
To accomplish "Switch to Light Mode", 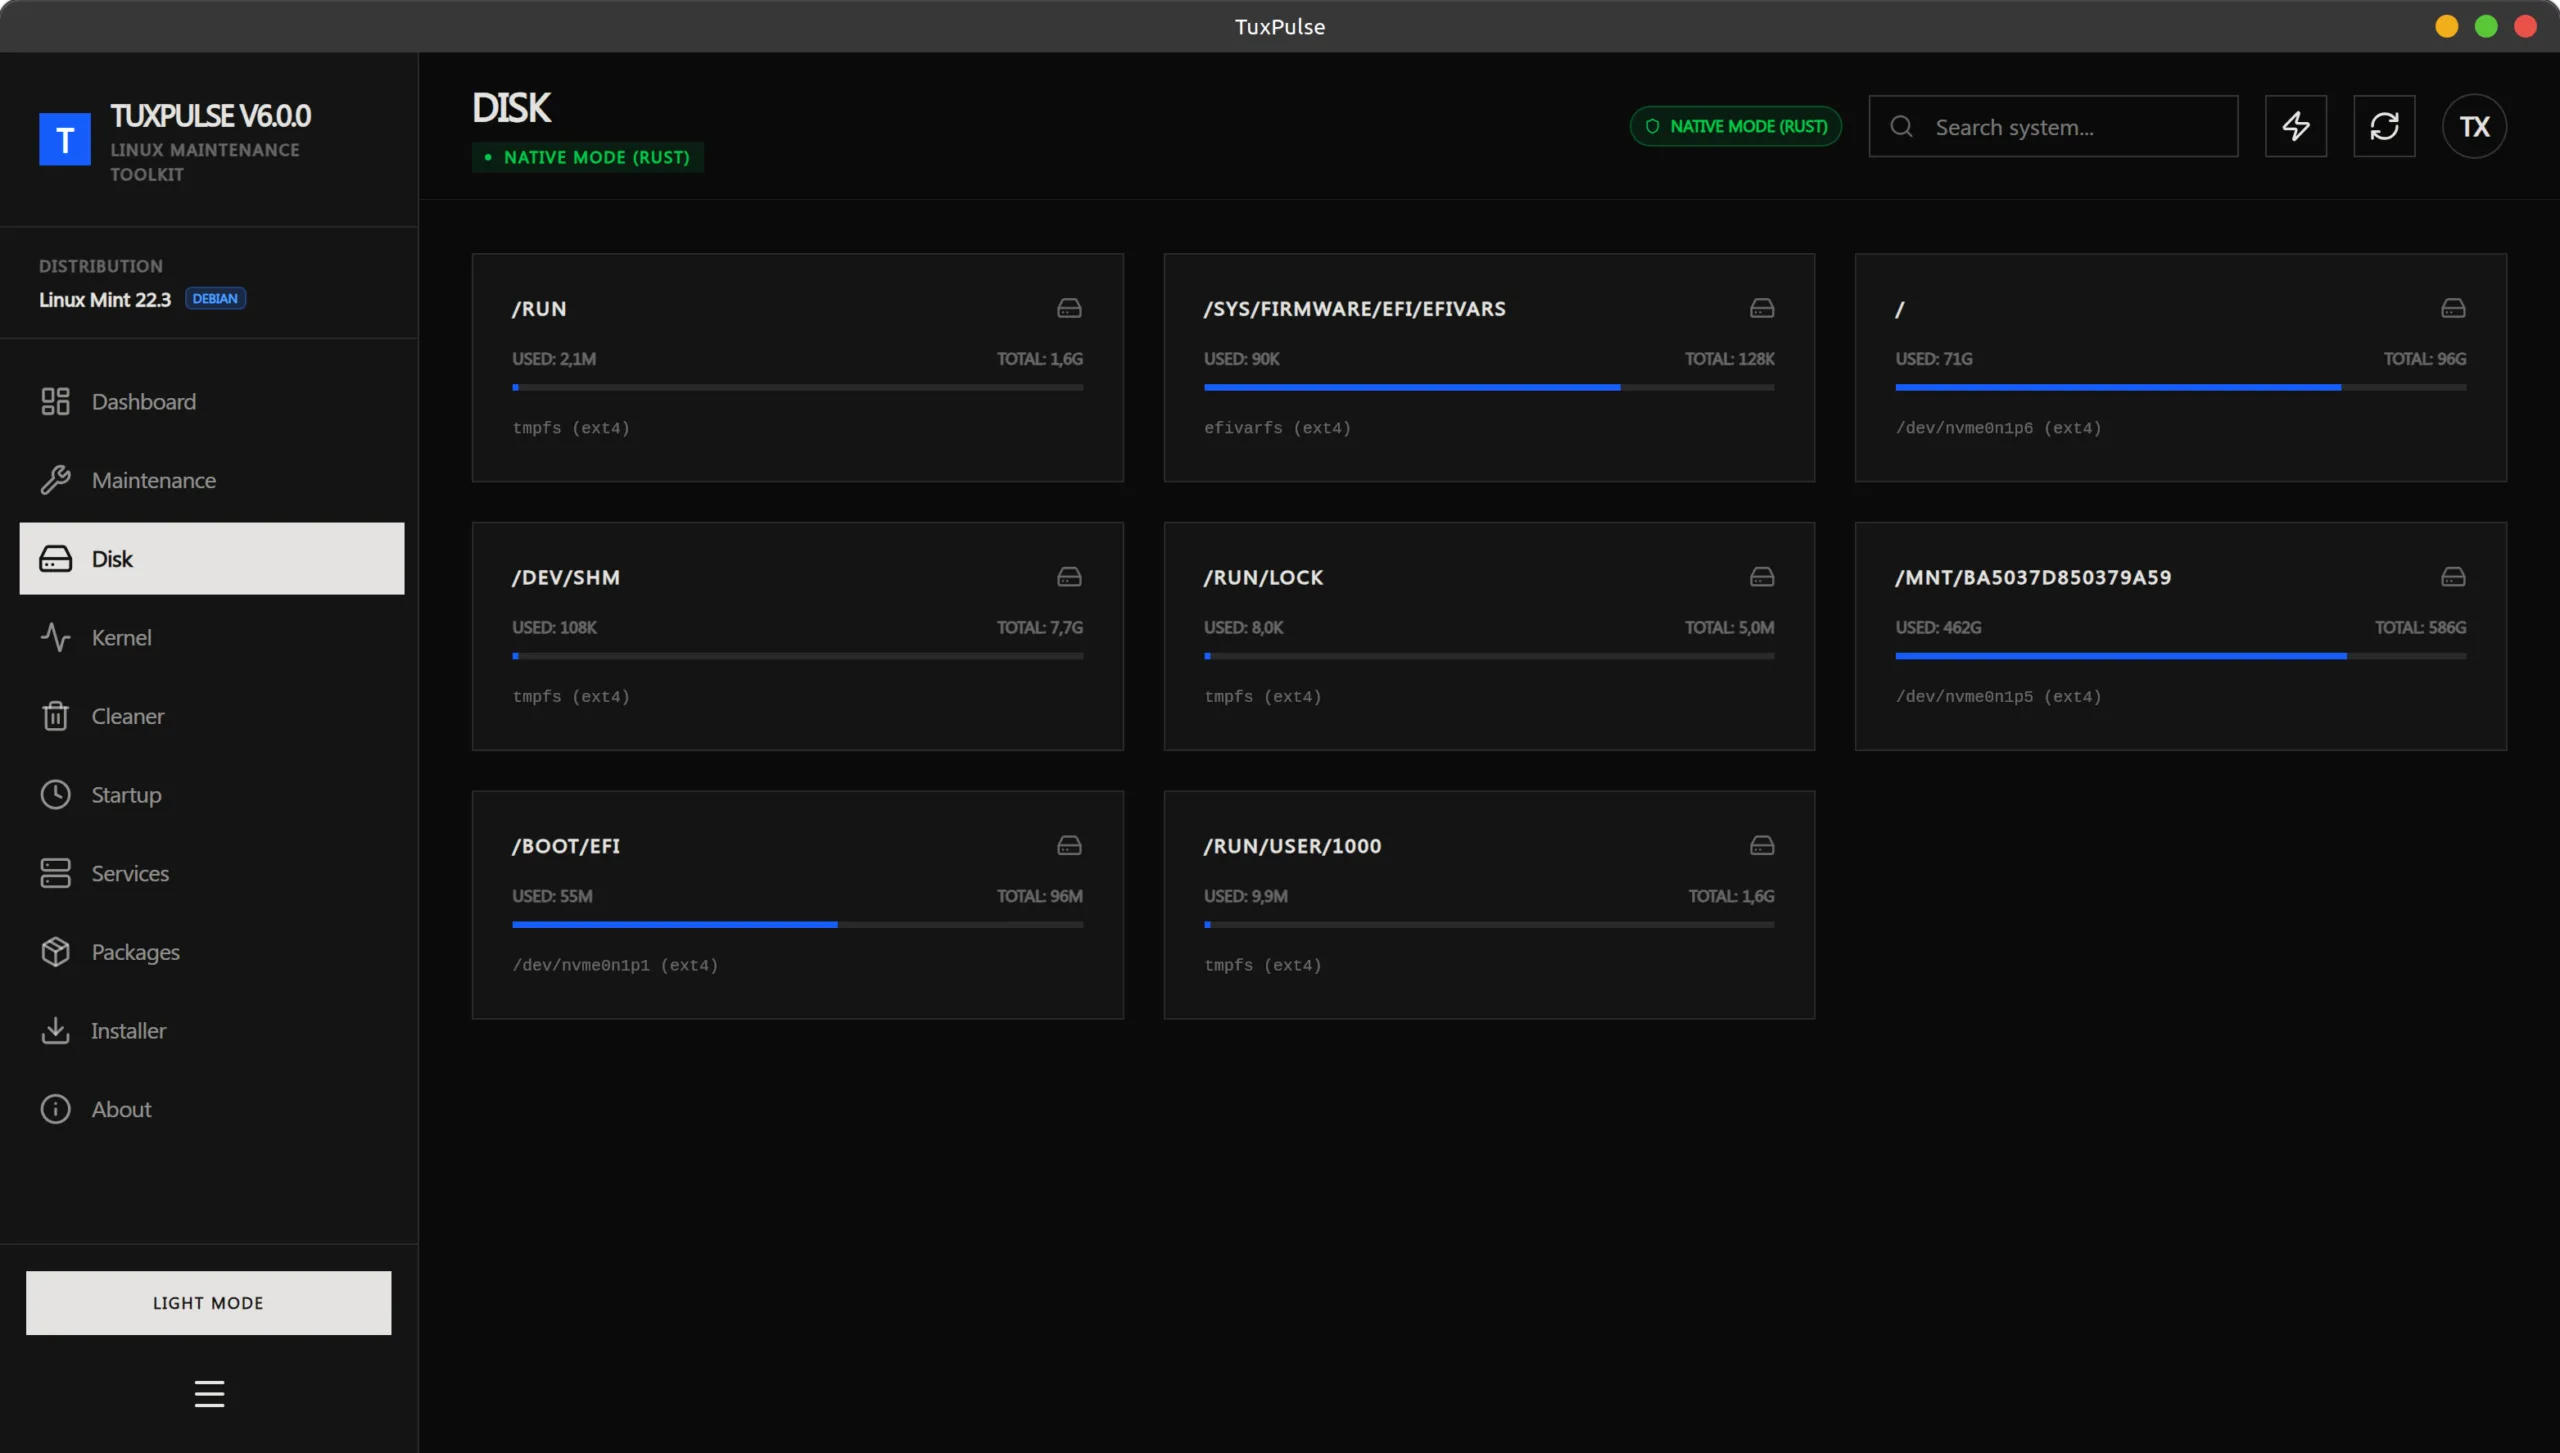I will (208, 1302).
